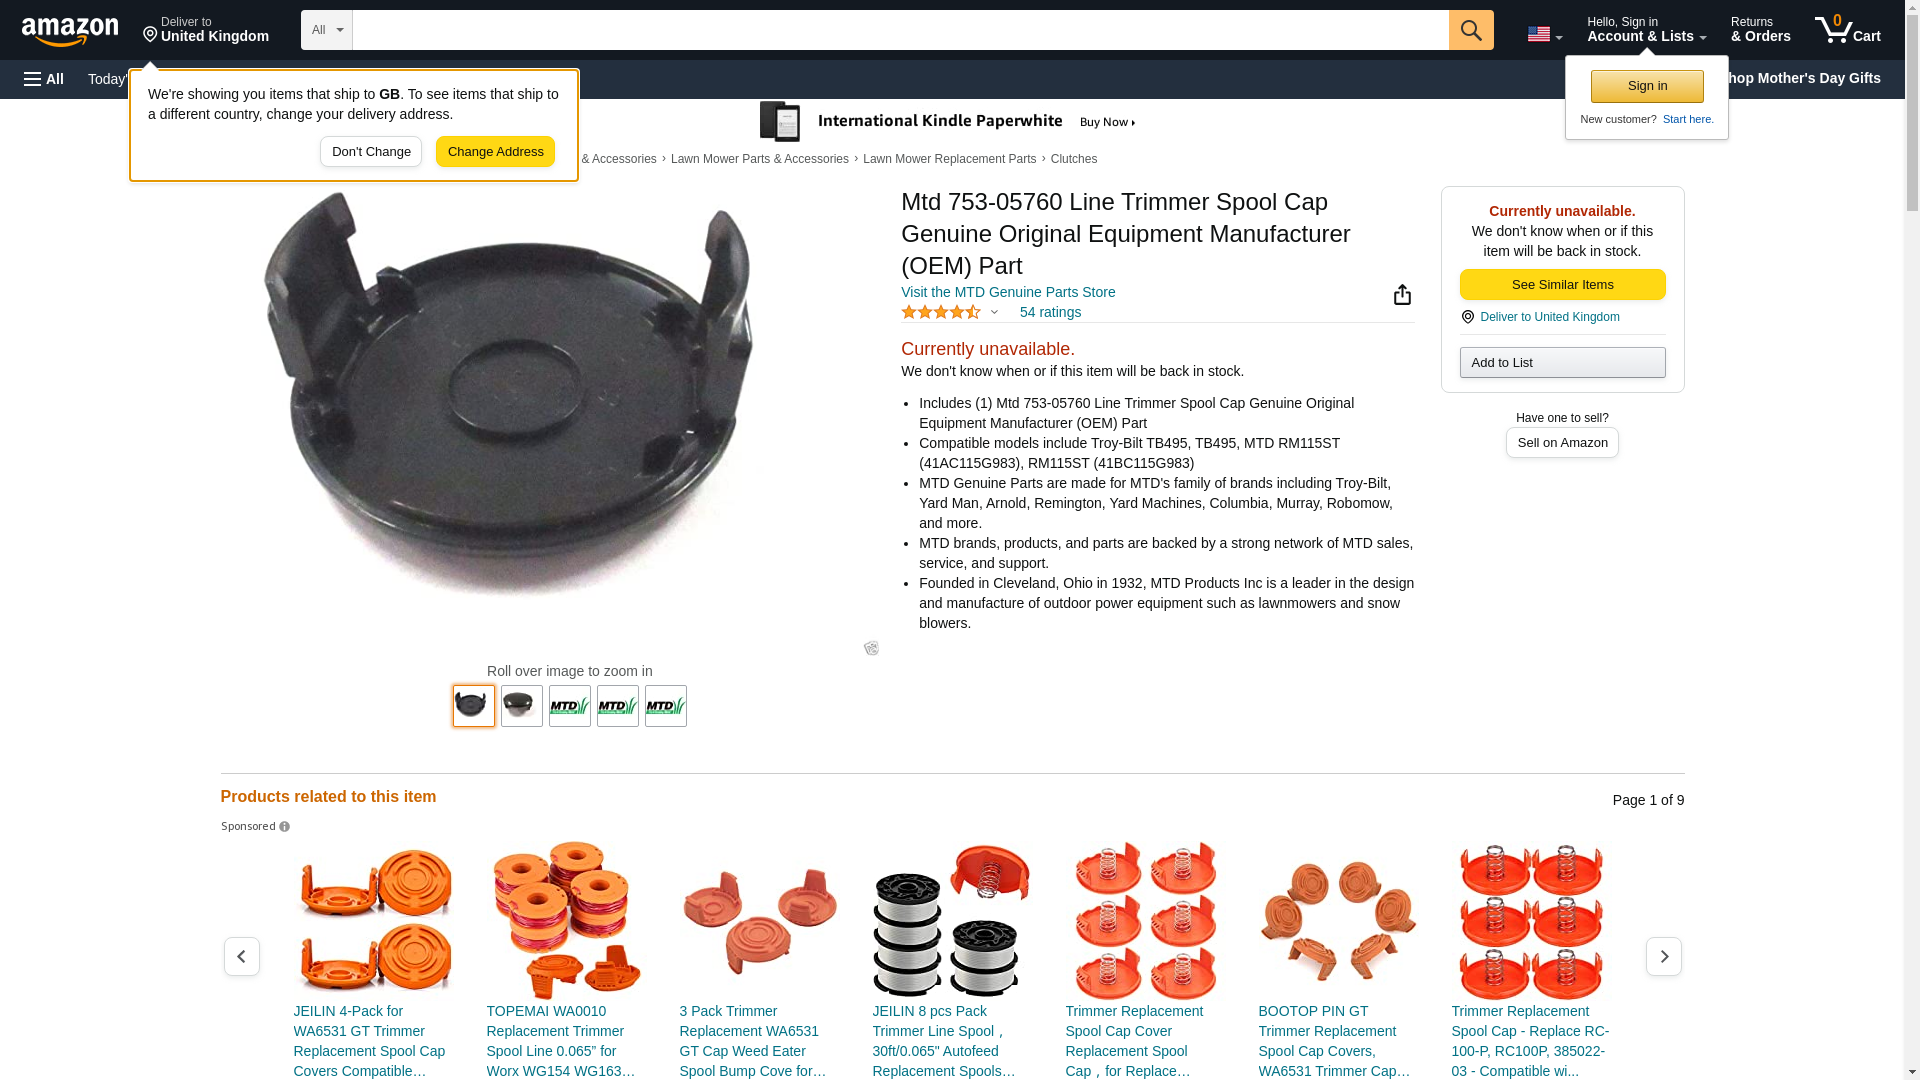
Task: Open the All hamburger menu
Action: coord(44,79)
